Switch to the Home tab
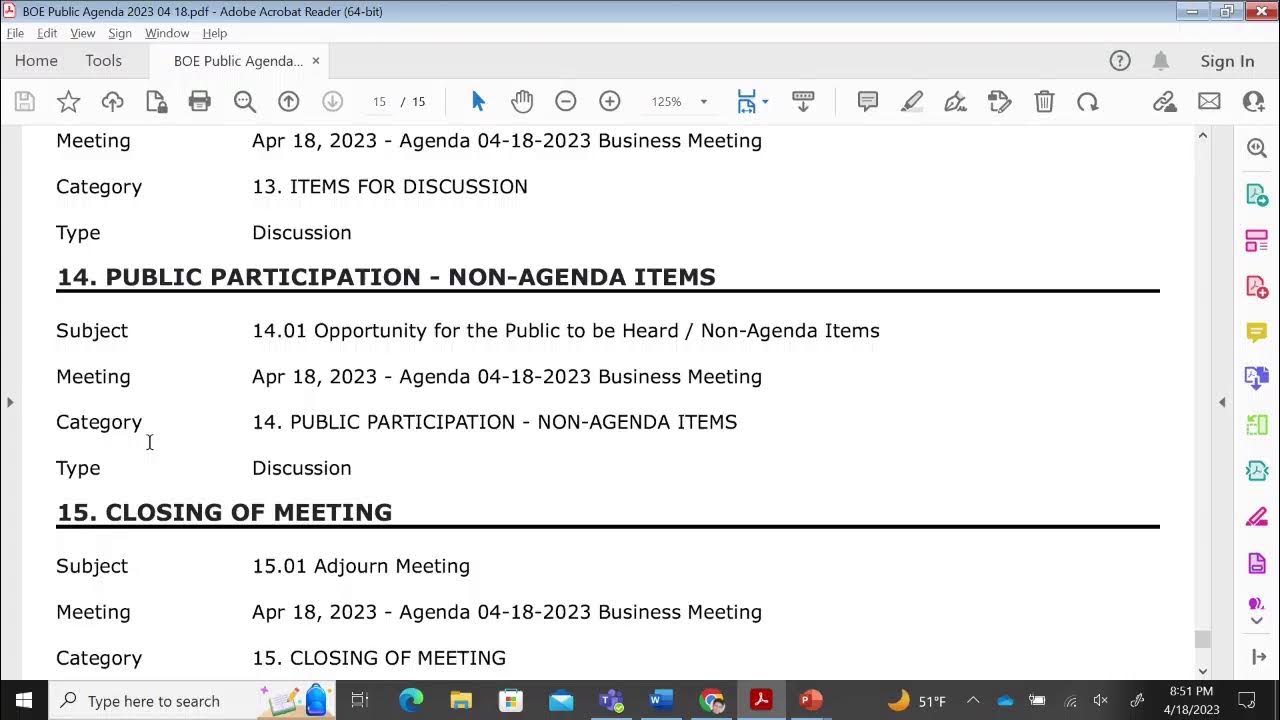This screenshot has height=720, width=1280. click(x=36, y=61)
